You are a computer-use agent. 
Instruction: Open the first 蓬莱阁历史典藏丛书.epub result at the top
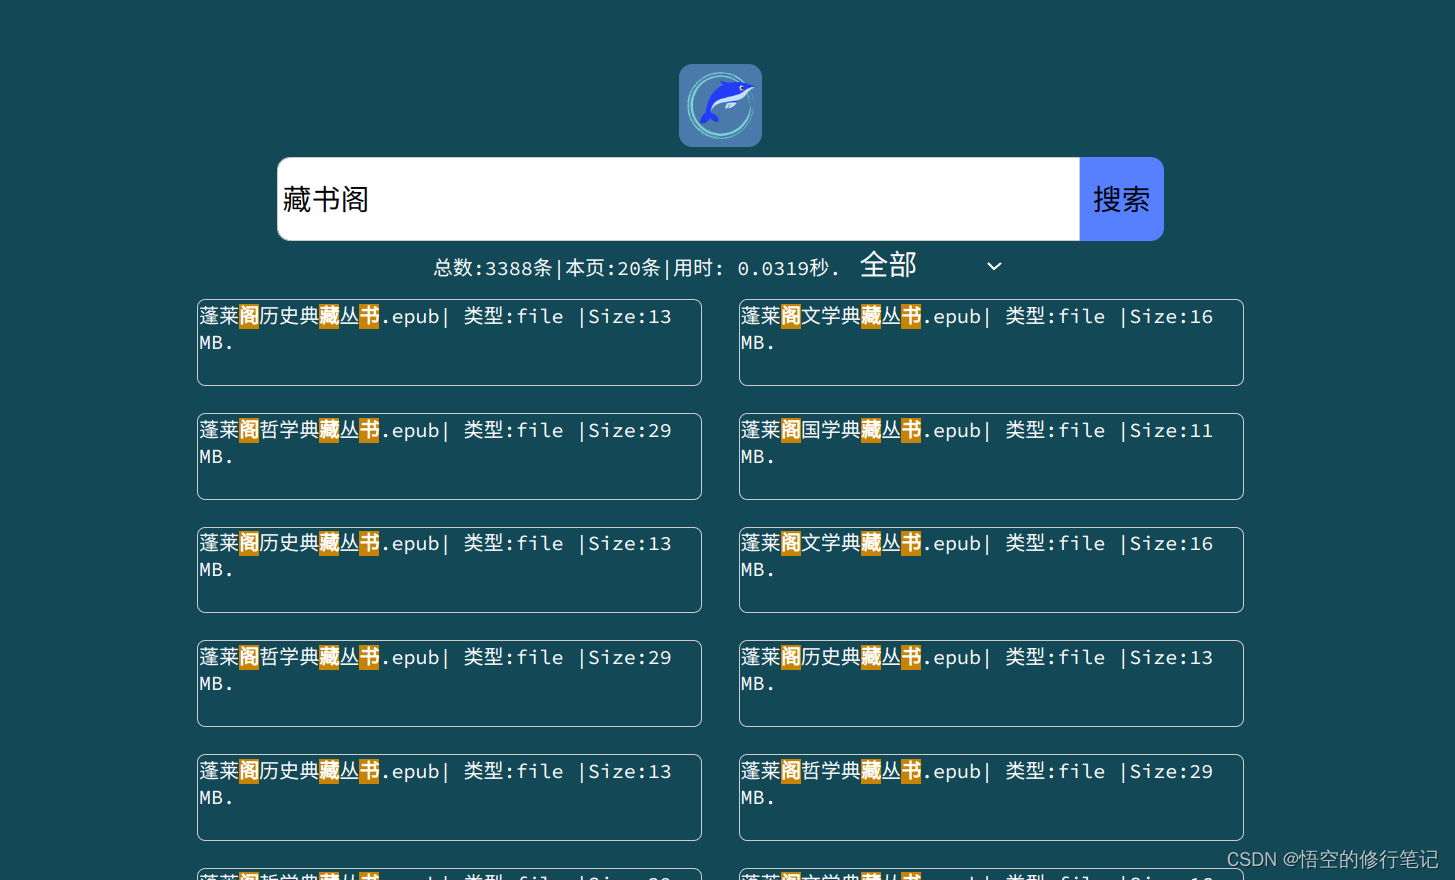click(x=449, y=342)
